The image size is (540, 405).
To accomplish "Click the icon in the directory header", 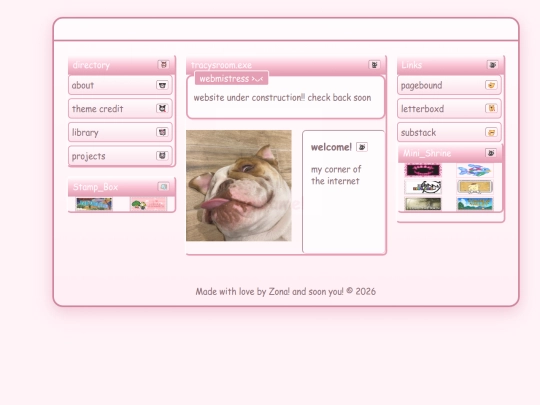I will click(163, 64).
